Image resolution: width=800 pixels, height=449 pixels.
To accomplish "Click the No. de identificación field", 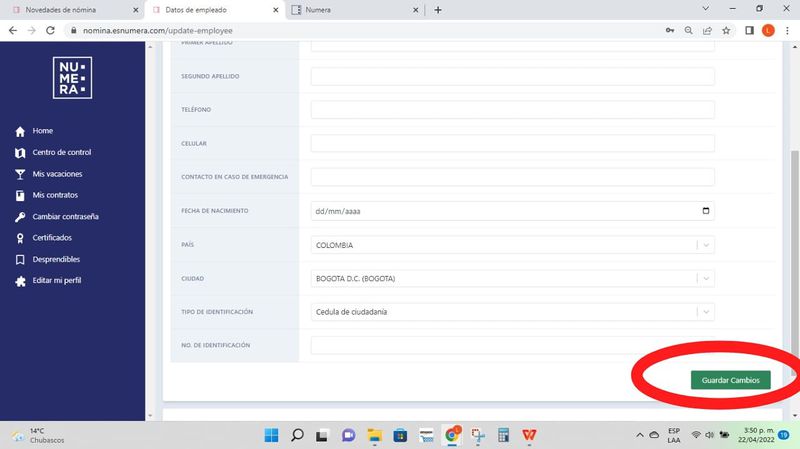I will click(512, 346).
